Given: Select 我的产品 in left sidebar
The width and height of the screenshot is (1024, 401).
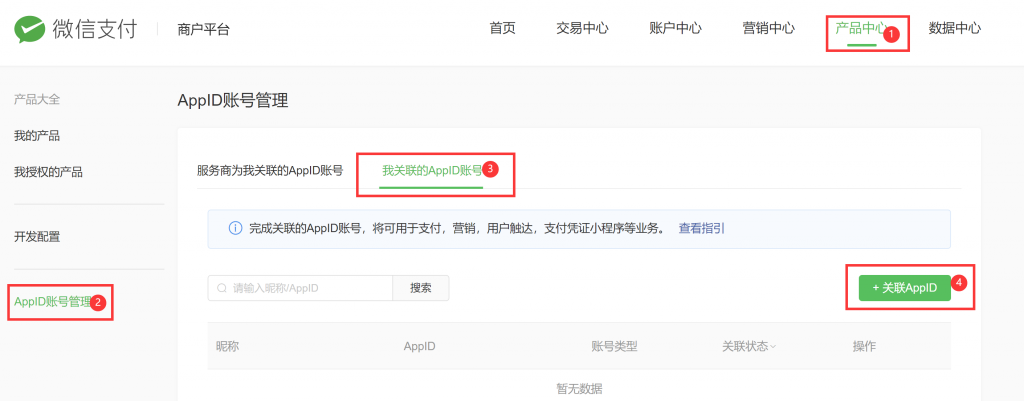Looking at the screenshot, I should point(37,136).
